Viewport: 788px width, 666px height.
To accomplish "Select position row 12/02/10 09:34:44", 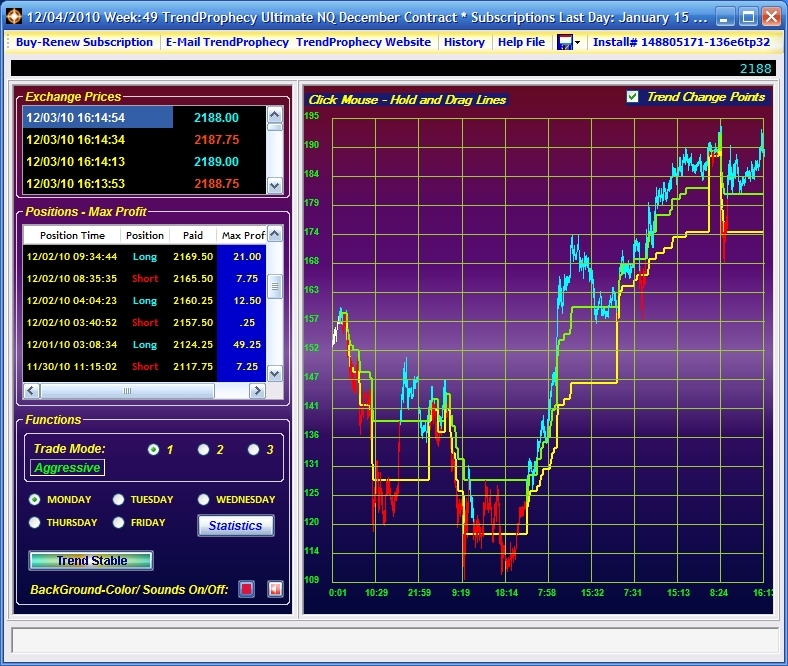I will pyautogui.click(x=145, y=256).
